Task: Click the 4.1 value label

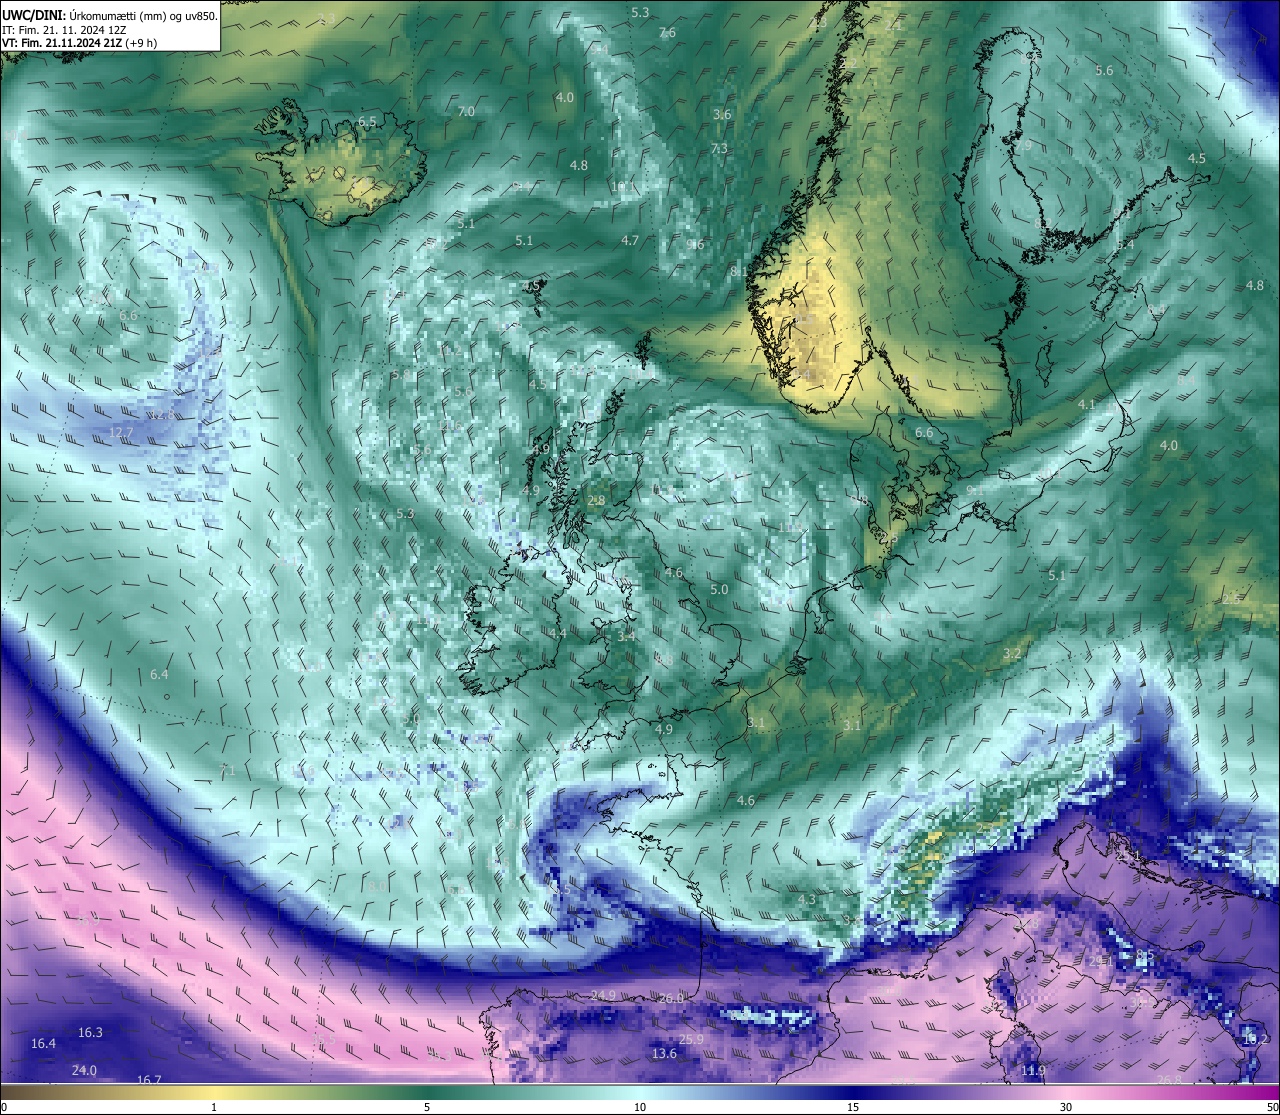Action: click(1087, 405)
